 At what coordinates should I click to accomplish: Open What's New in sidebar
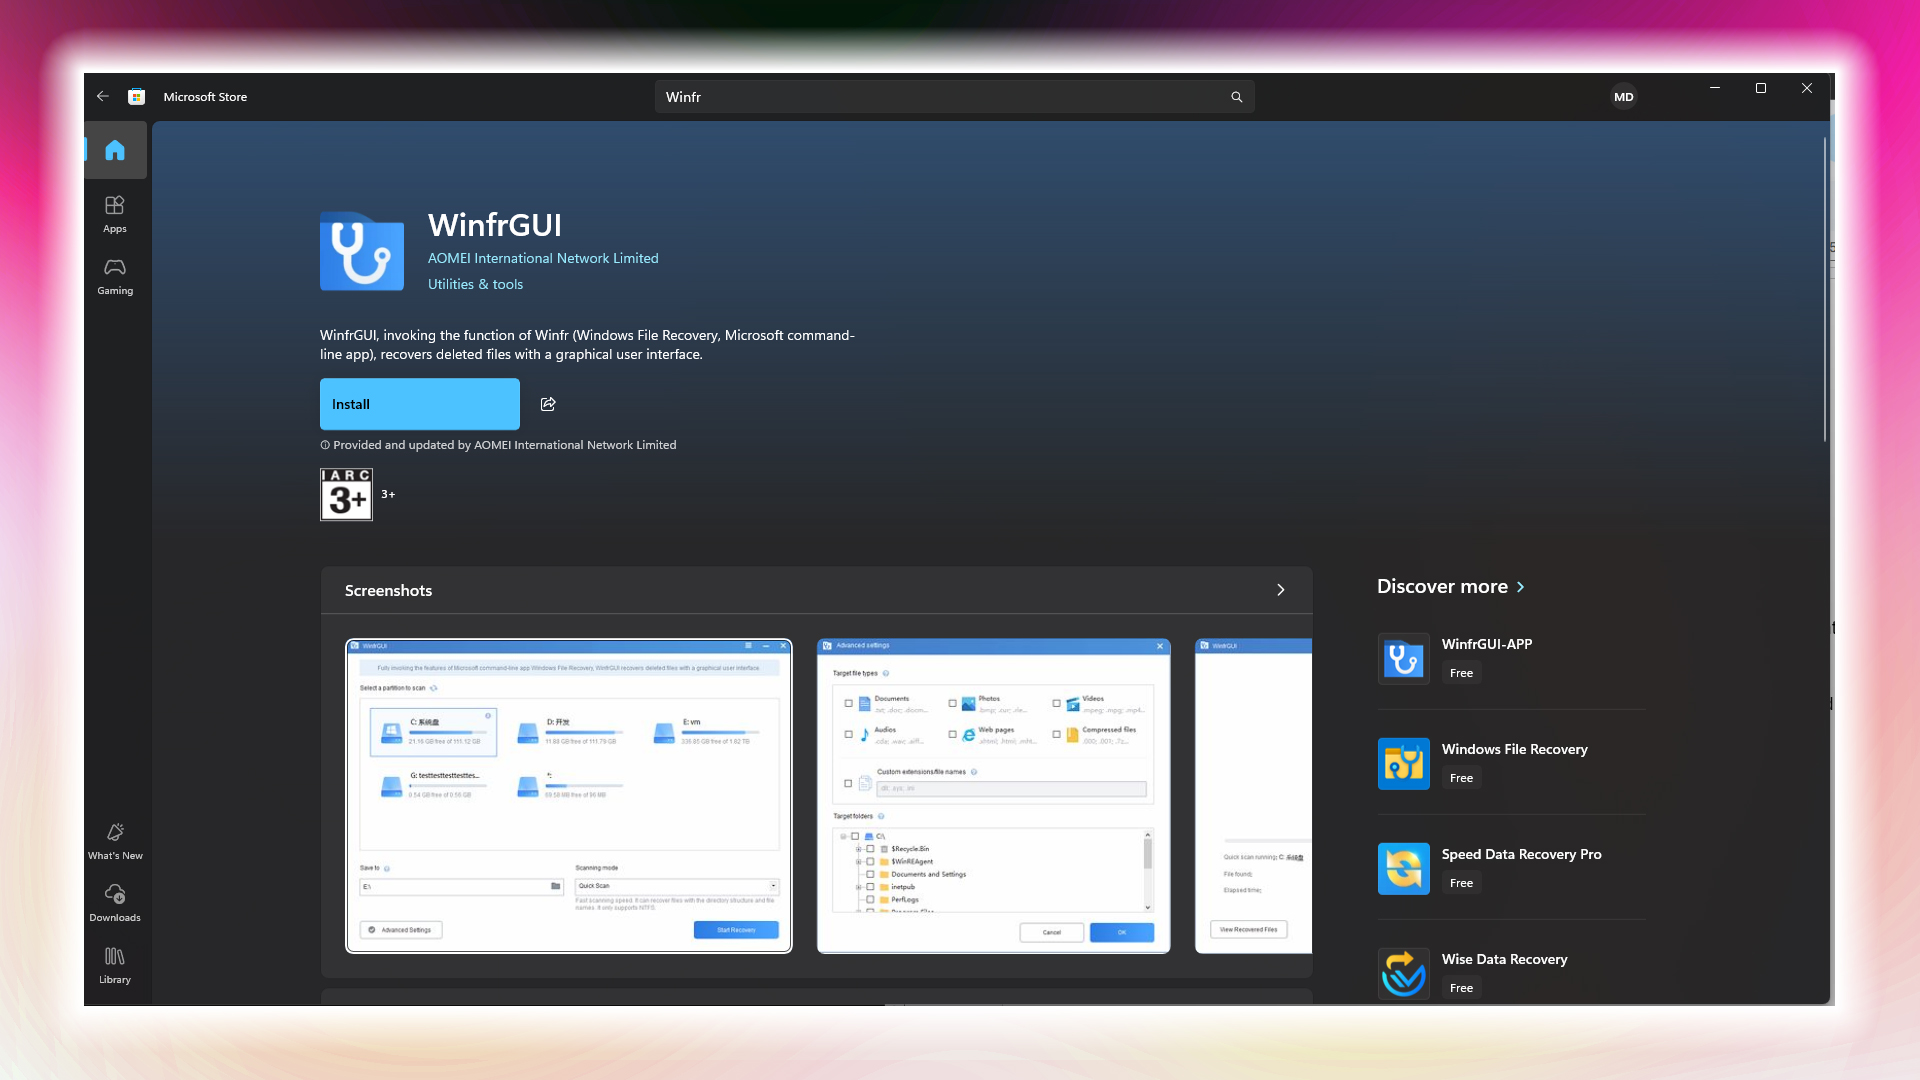point(115,842)
